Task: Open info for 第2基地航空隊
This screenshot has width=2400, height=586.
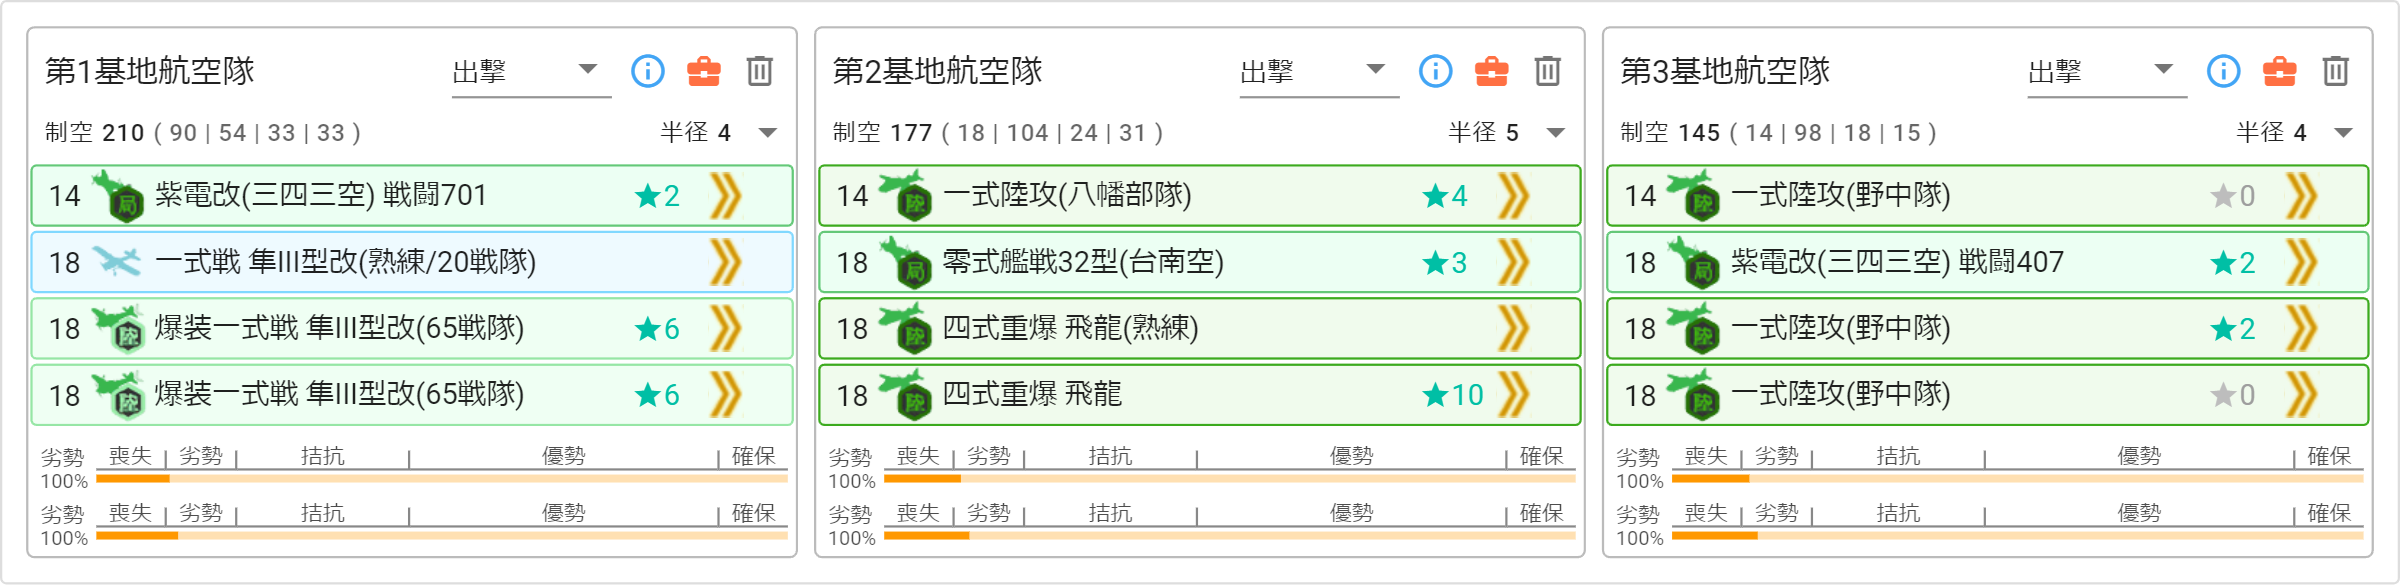Action: click(x=1436, y=71)
